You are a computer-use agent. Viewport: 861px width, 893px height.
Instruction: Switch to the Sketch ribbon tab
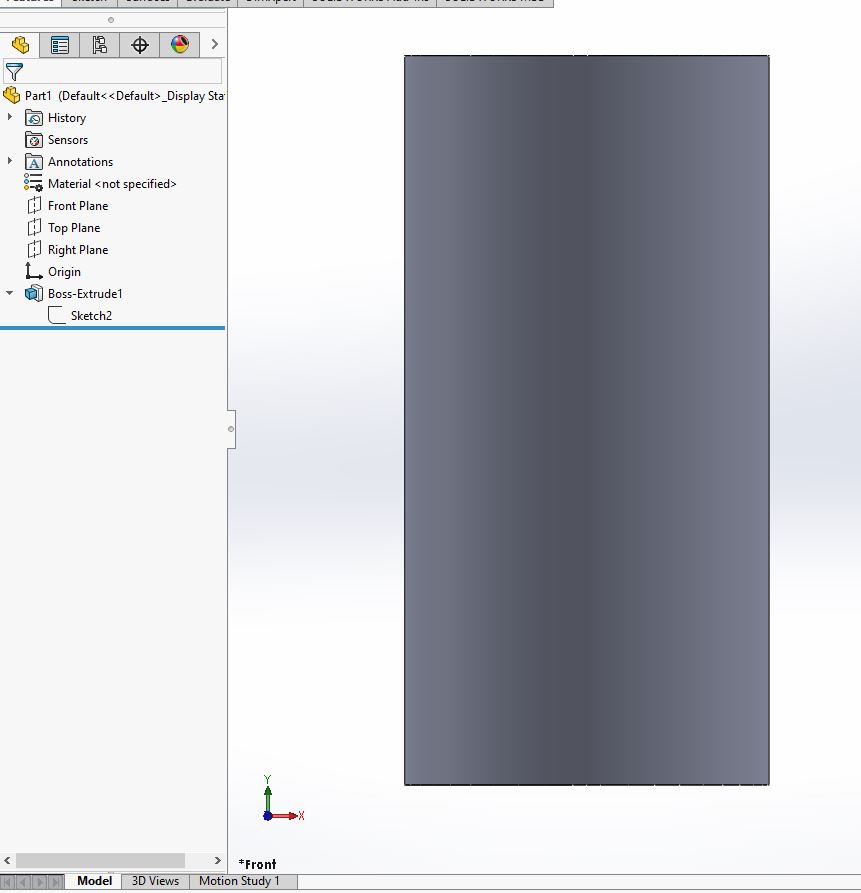tap(89, 3)
